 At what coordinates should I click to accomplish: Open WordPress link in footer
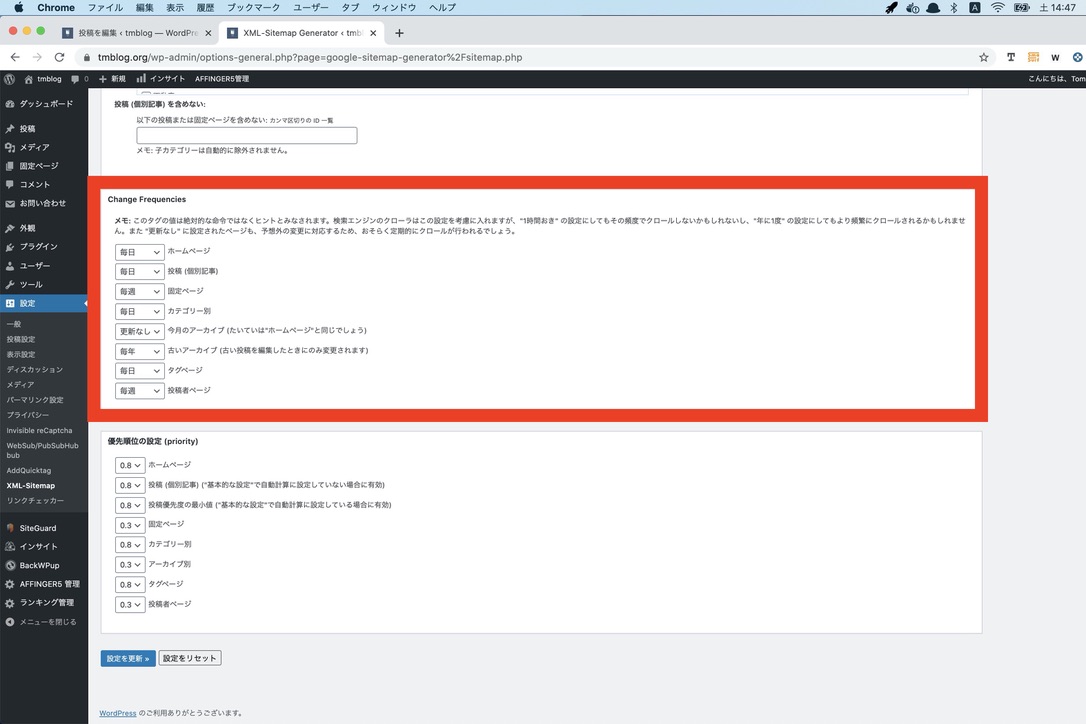[x=118, y=713]
